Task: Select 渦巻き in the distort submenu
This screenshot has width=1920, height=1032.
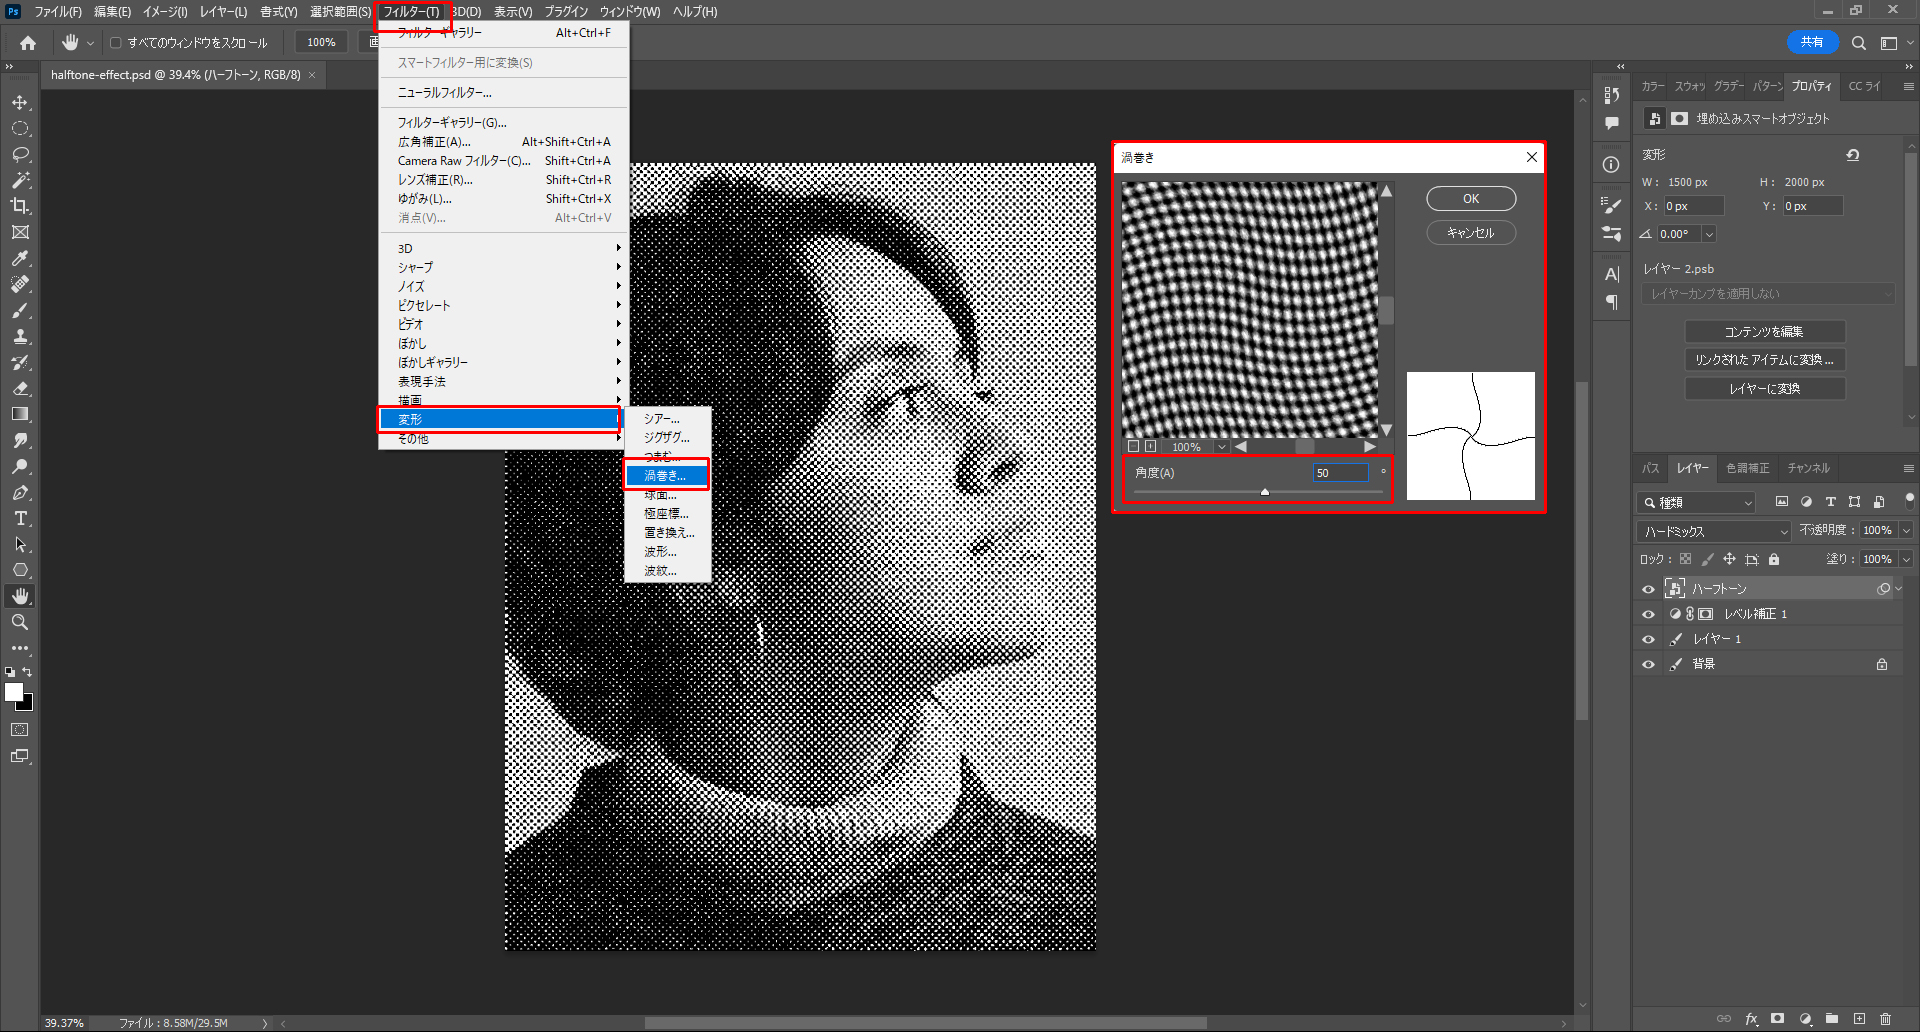Action: point(666,475)
